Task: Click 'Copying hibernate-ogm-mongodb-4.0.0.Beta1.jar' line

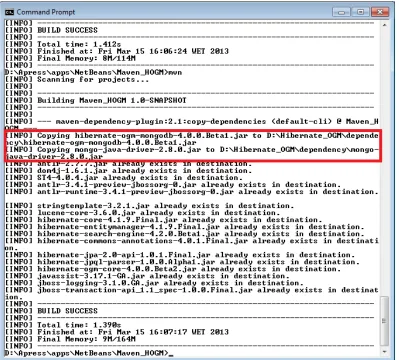Action: (192, 139)
